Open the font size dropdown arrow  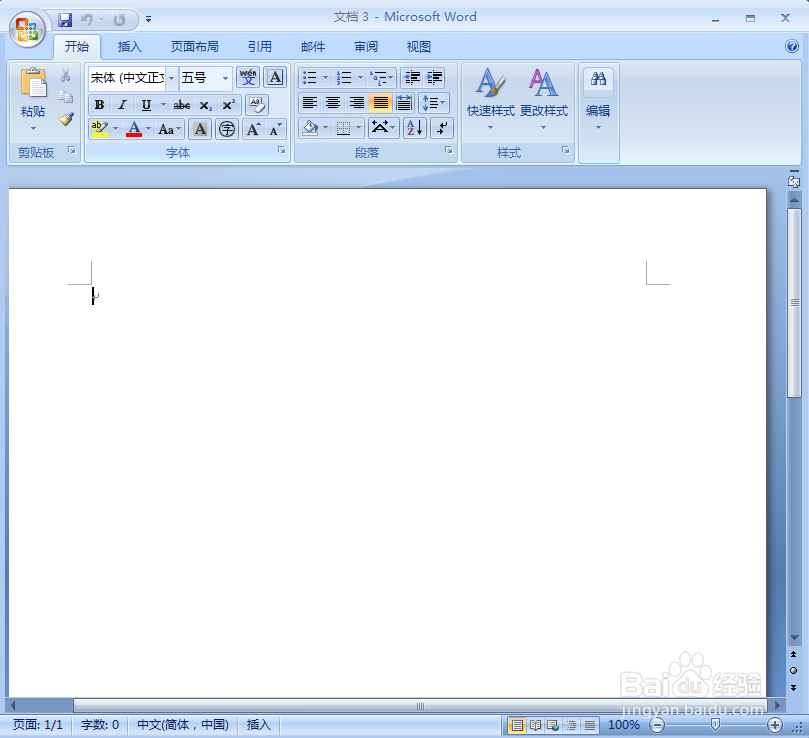click(225, 78)
